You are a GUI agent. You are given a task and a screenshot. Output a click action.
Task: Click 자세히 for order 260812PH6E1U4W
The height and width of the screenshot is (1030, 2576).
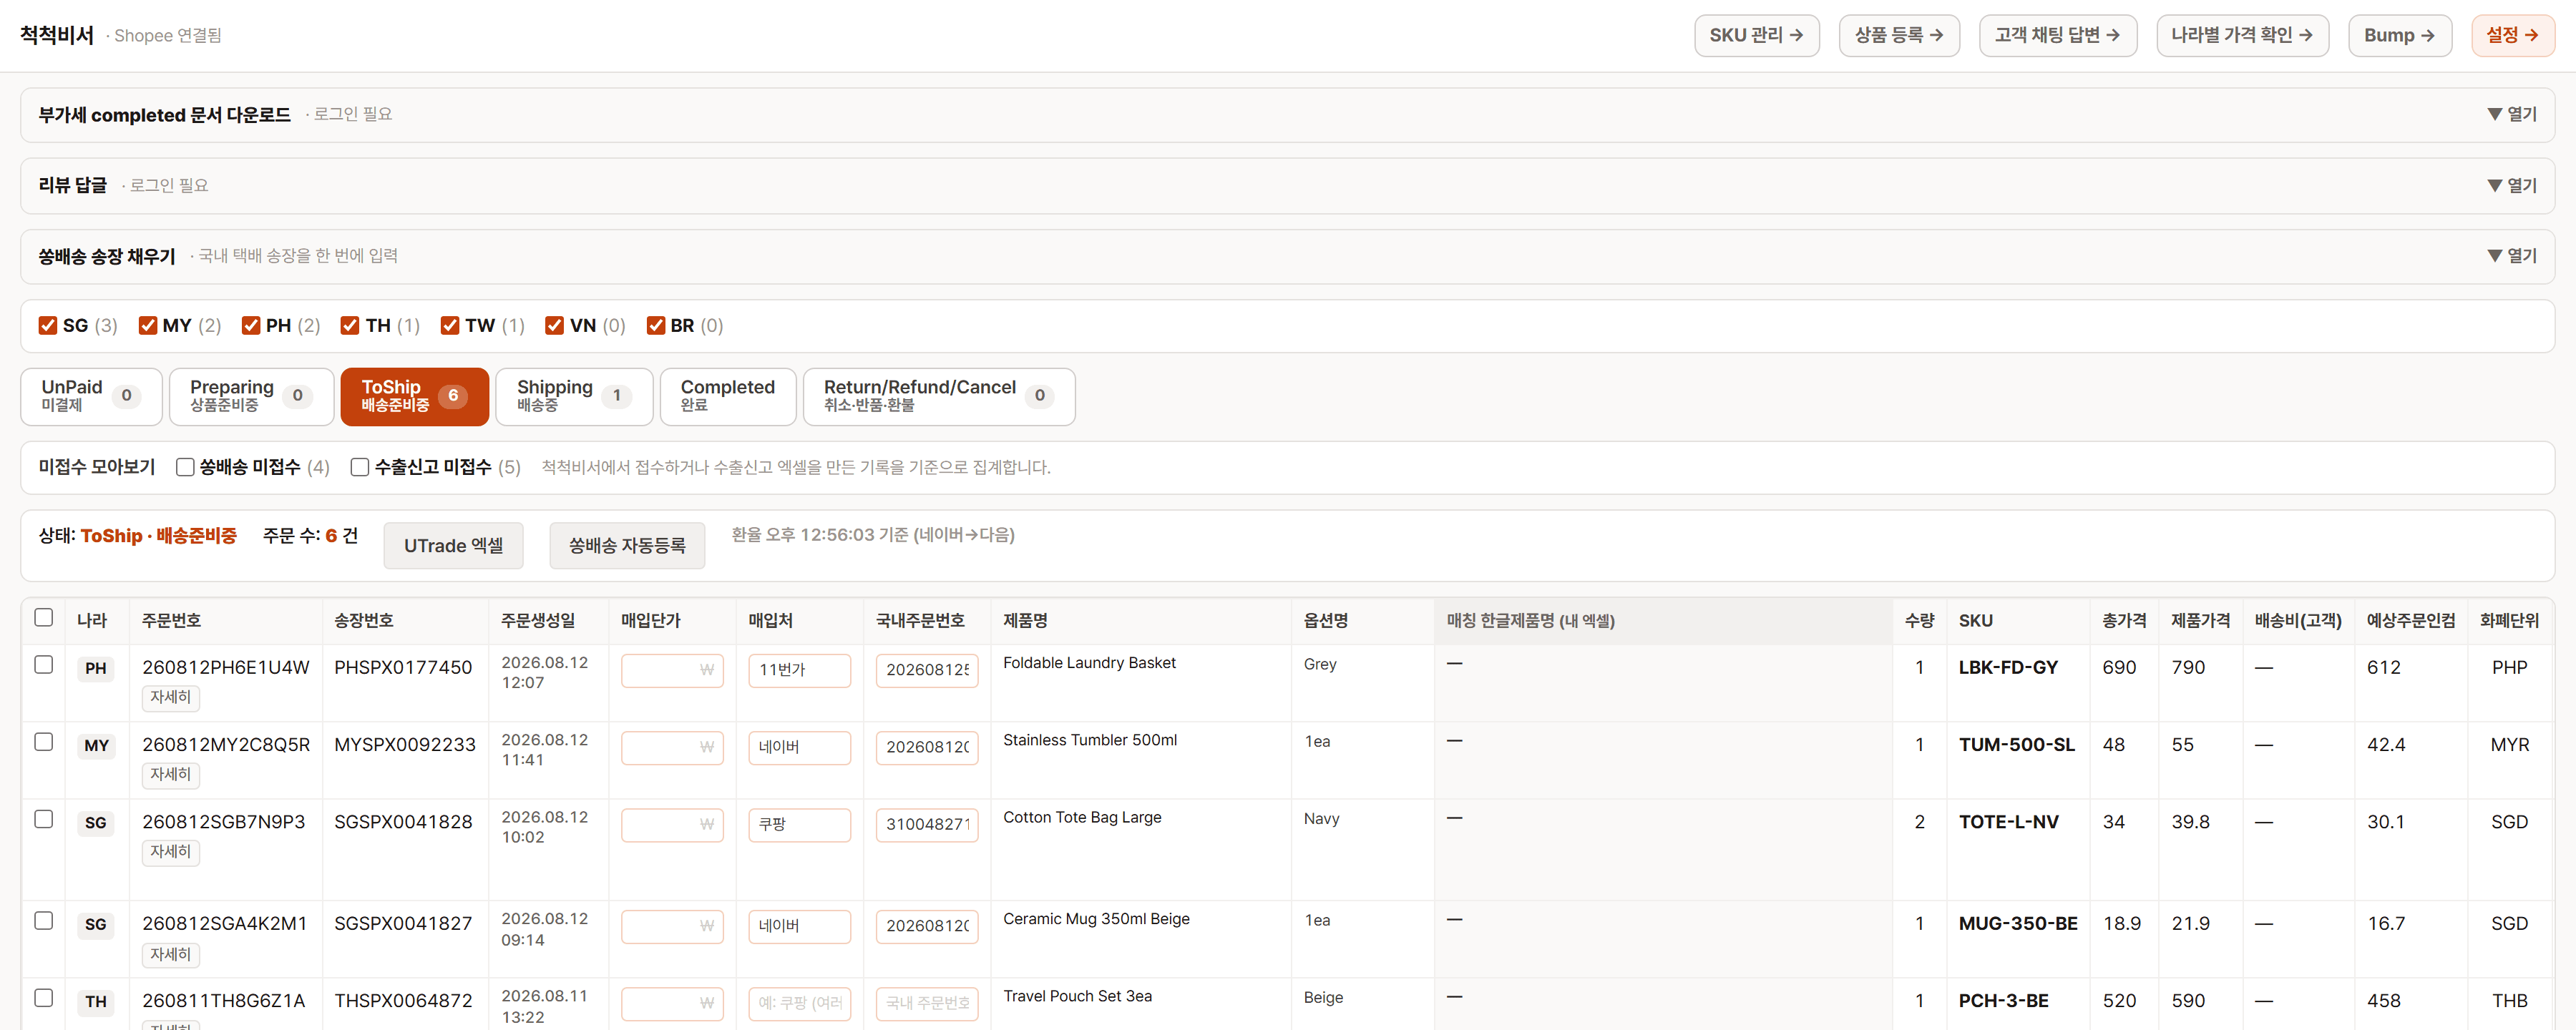170,697
